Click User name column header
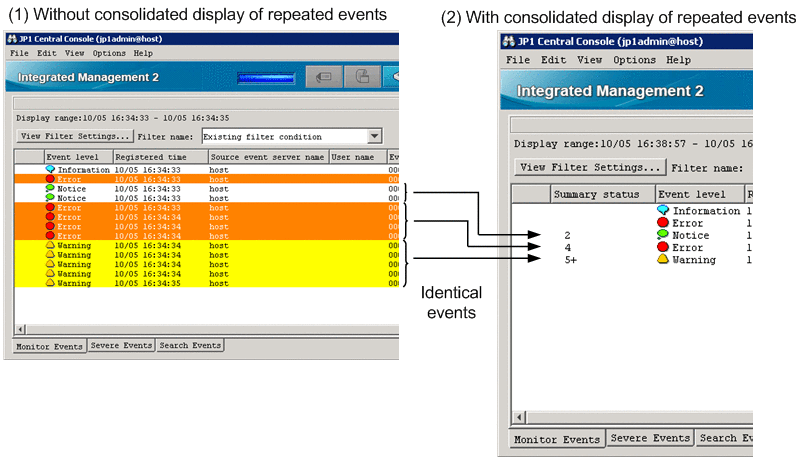The width and height of the screenshot is (800, 461). 358,157
